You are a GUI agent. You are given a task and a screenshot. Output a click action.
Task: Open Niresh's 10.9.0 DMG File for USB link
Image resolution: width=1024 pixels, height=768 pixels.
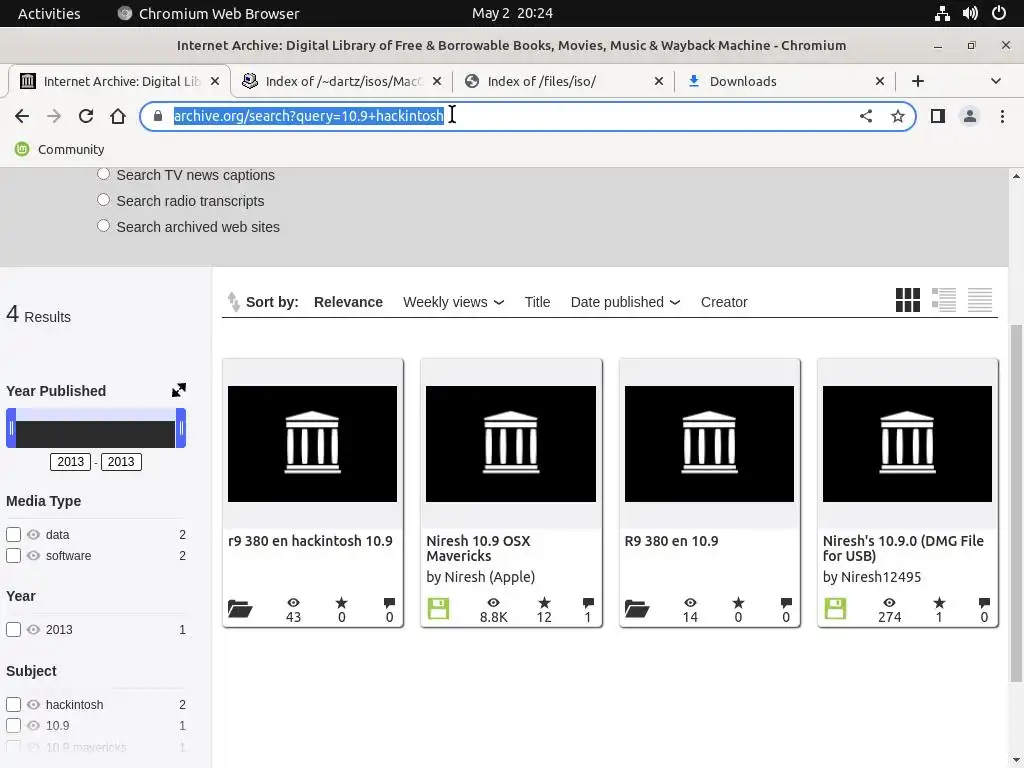click(x=903, y=549)
